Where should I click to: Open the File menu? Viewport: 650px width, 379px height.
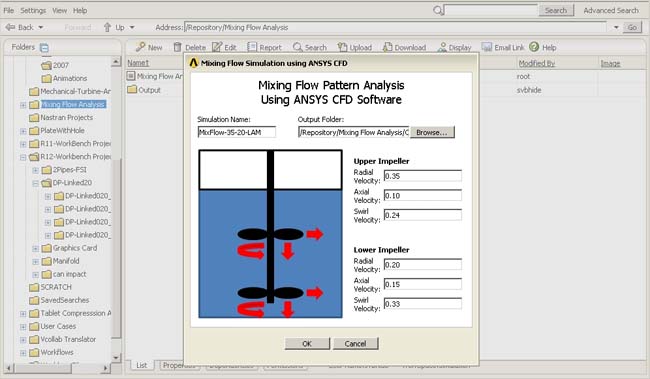coord(9,10)
